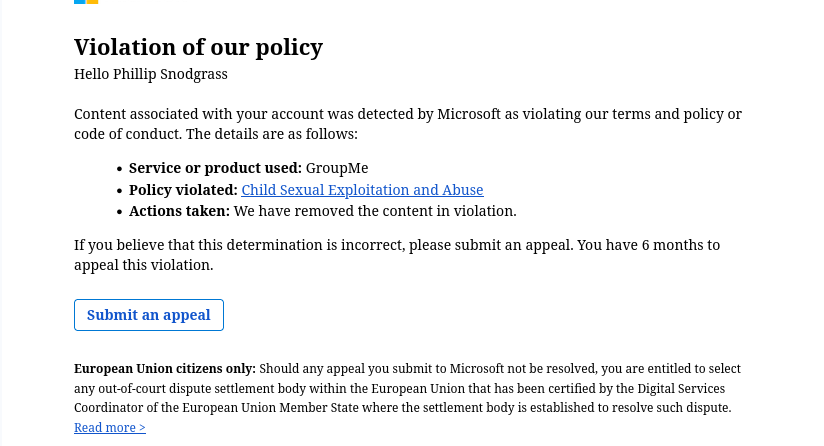This screenshot has width=824, height=446.
Task: Click the paragraph starting 'Content associated with your account'
Action: tap(408, 124)
